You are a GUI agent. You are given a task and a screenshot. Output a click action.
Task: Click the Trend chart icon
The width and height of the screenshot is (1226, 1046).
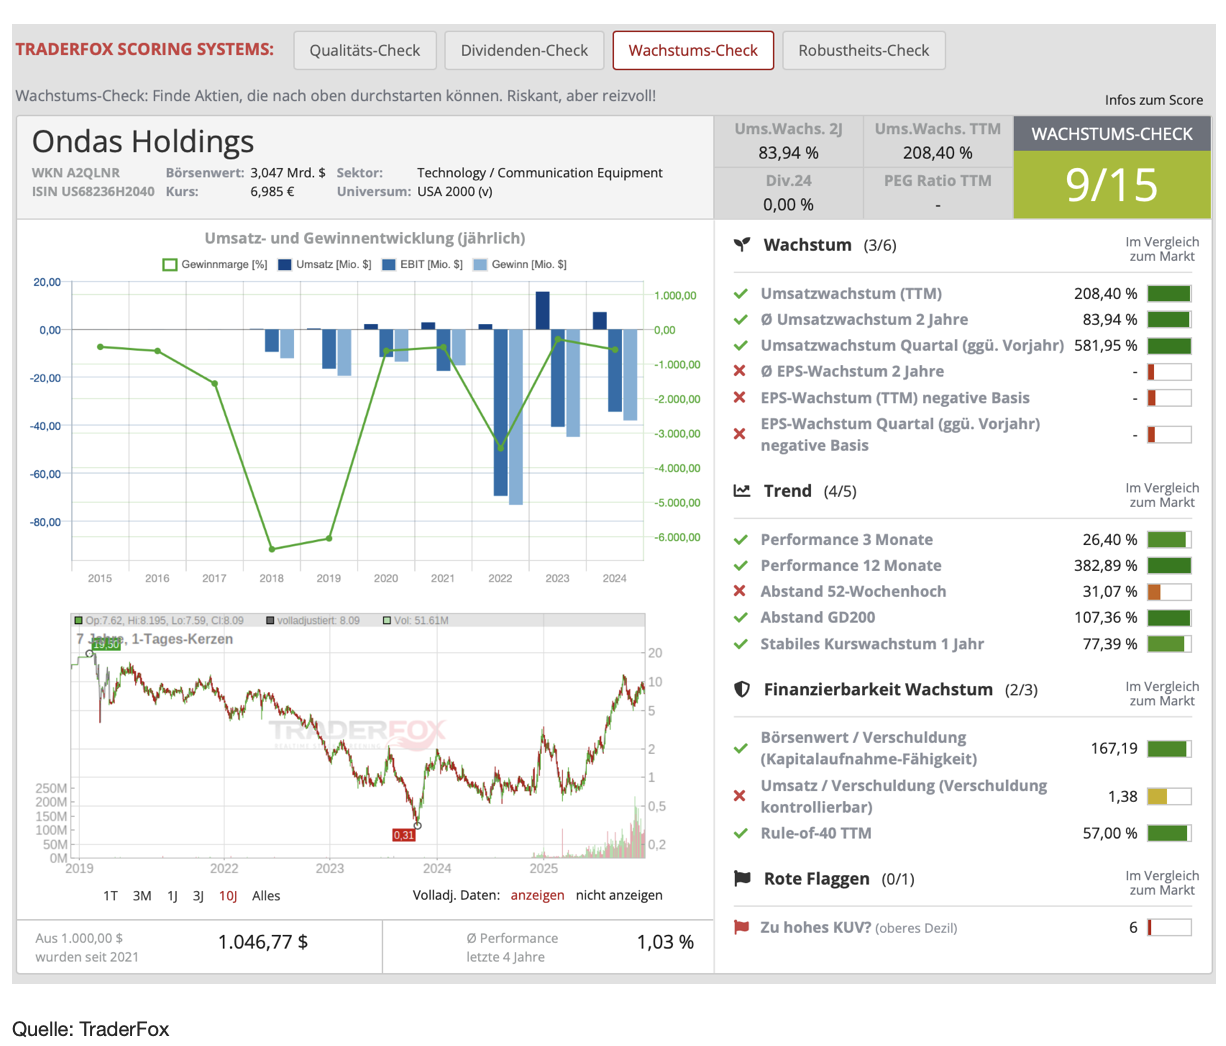[x=742, y=491]
